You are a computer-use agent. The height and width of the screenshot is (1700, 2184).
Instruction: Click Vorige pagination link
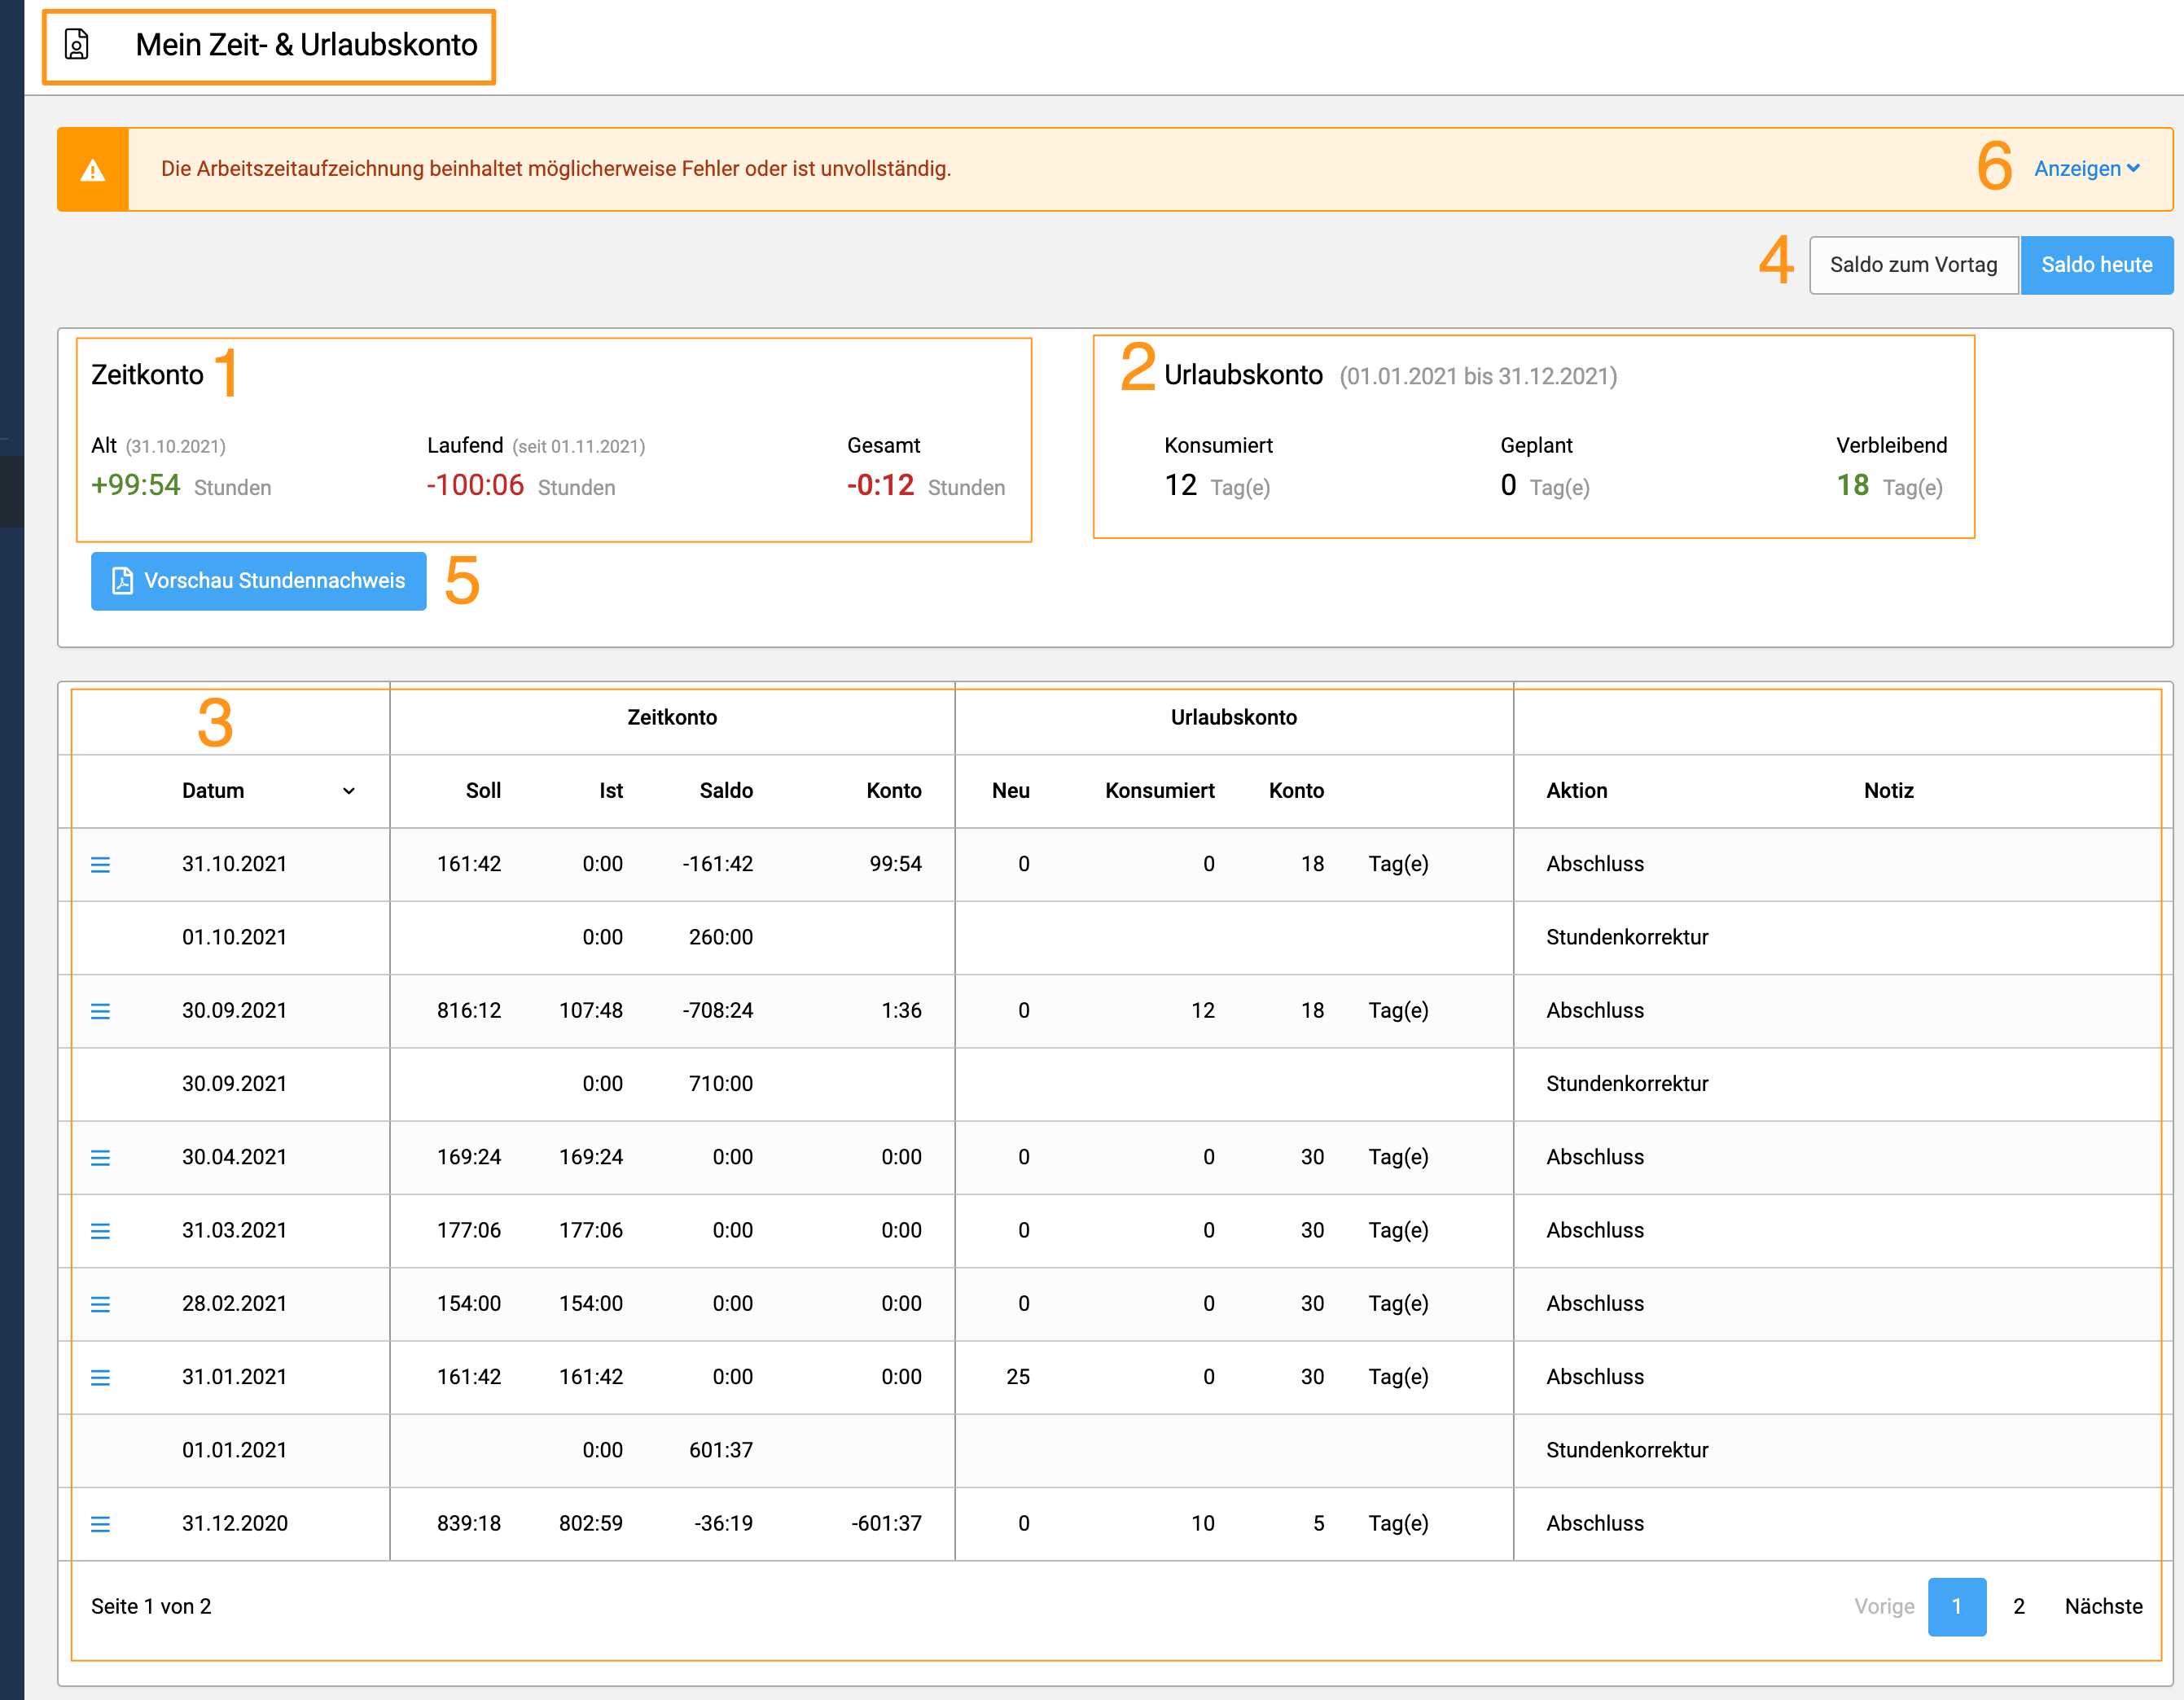(1884, 1606)
